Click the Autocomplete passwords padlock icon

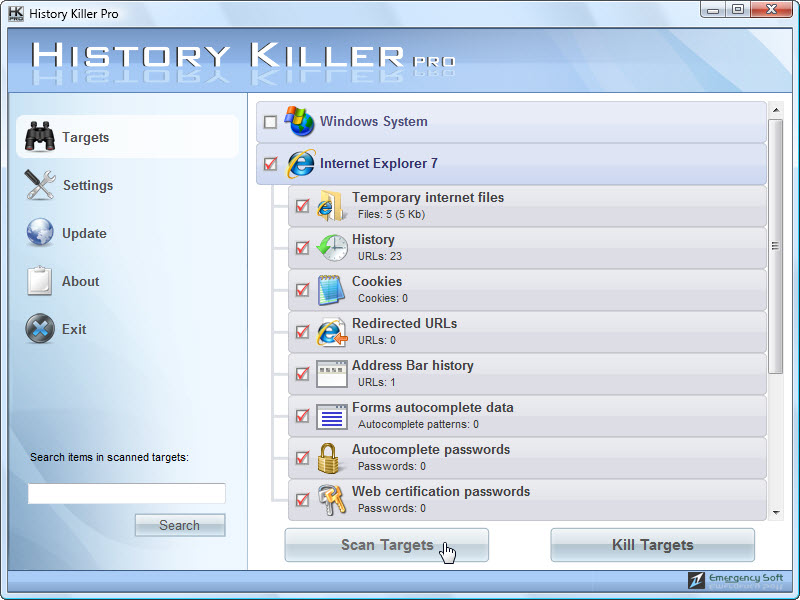[x=331, y=458]
